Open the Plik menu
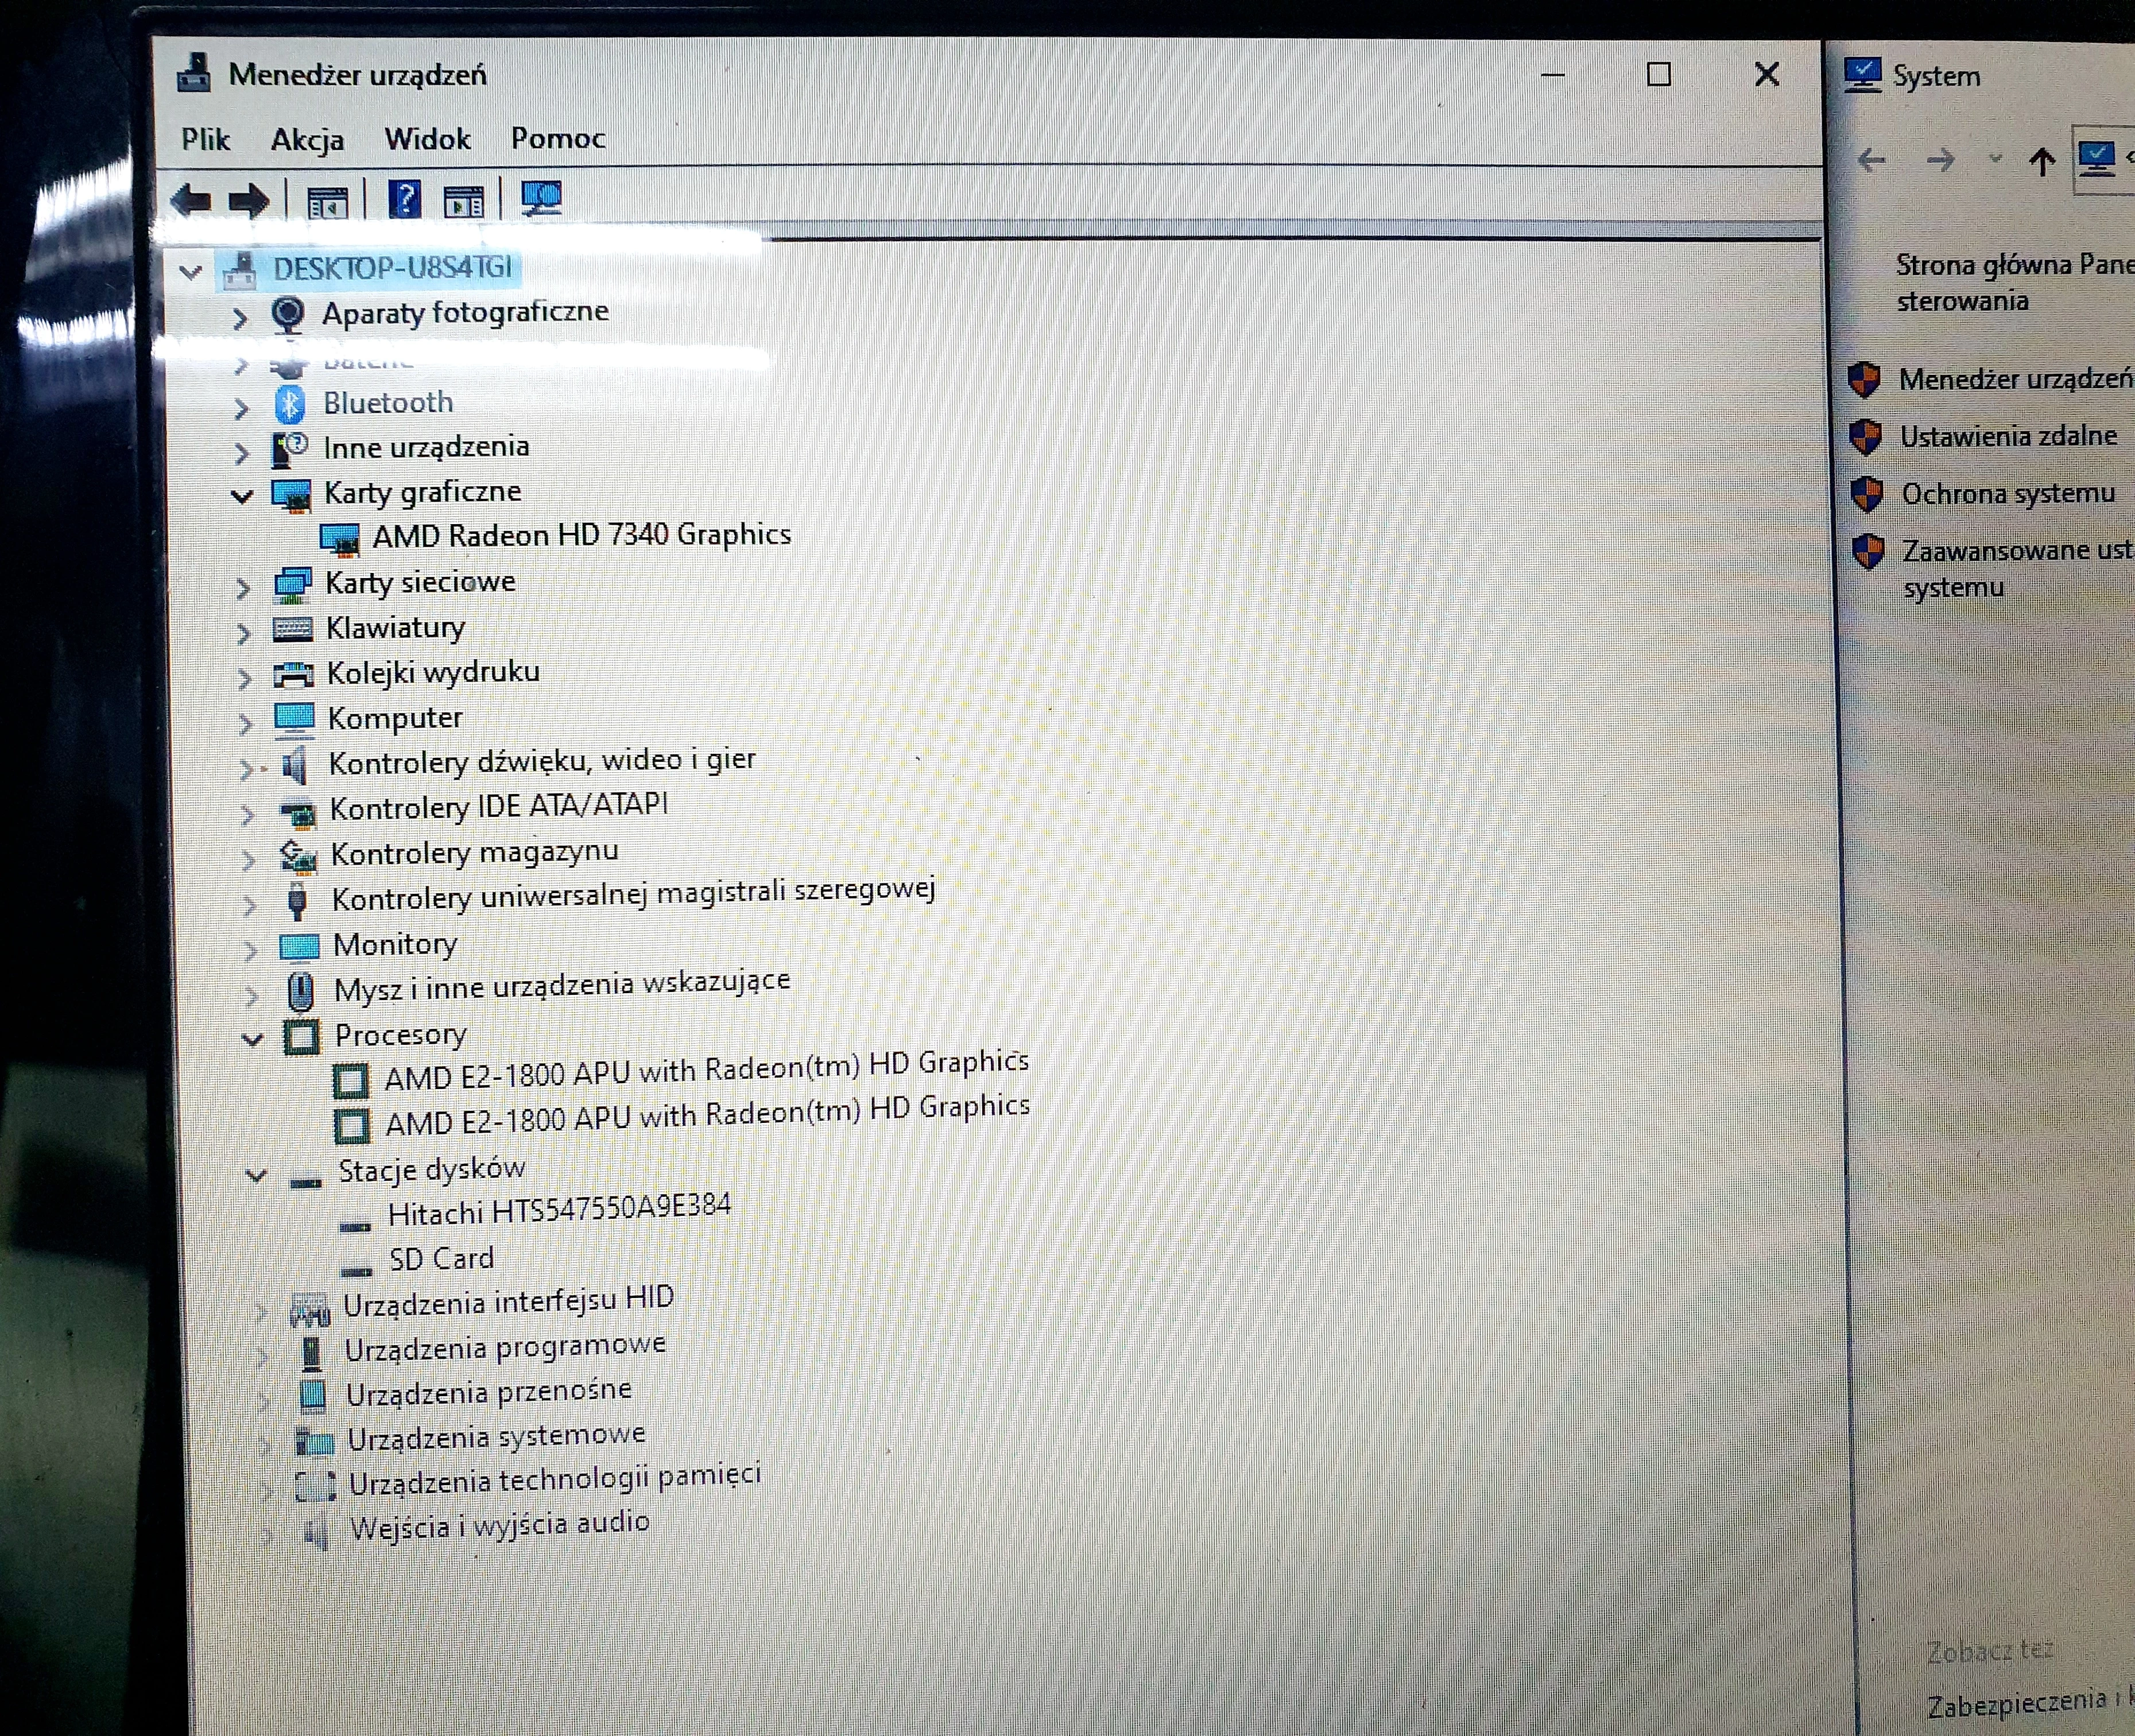 click(x=205, y=139)
